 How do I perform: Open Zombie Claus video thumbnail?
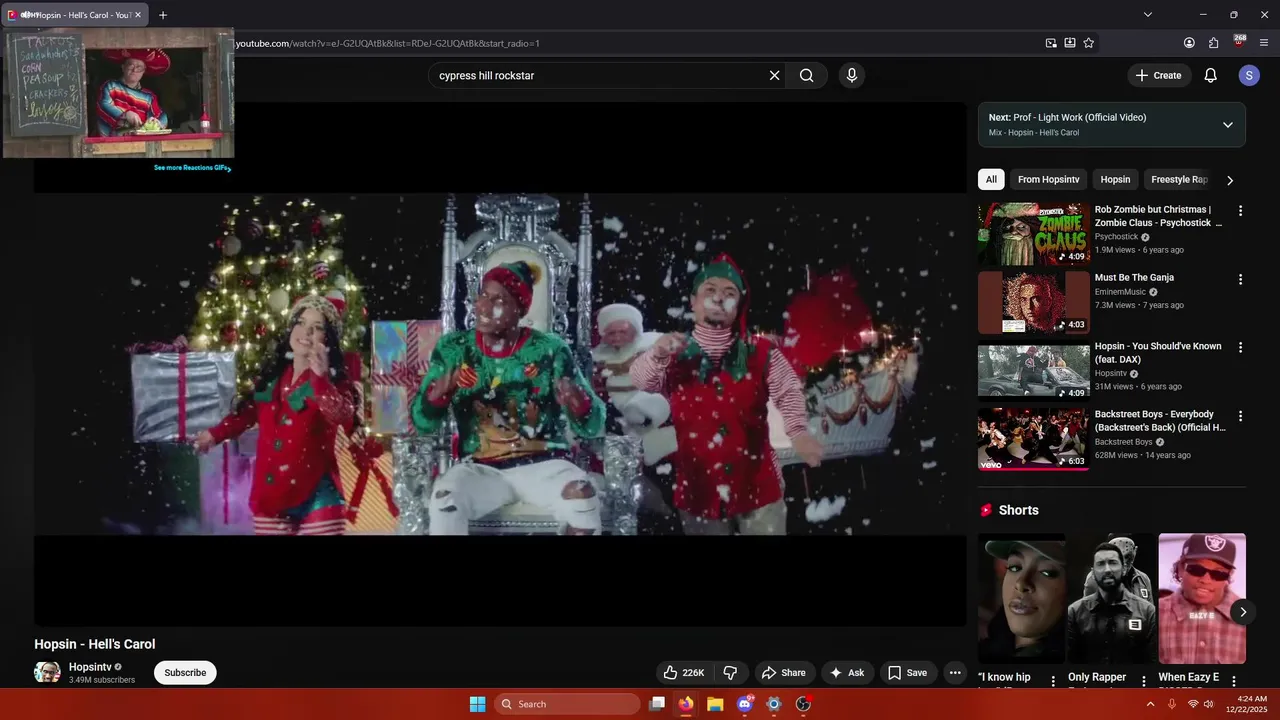coord(1033,234)
